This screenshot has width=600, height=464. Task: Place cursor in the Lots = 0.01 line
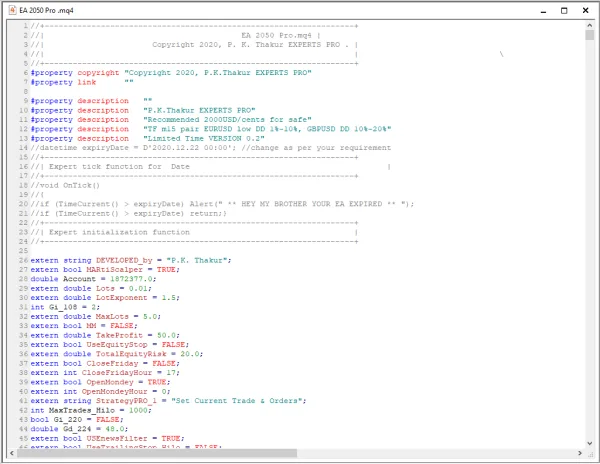(x=91, y=288)
